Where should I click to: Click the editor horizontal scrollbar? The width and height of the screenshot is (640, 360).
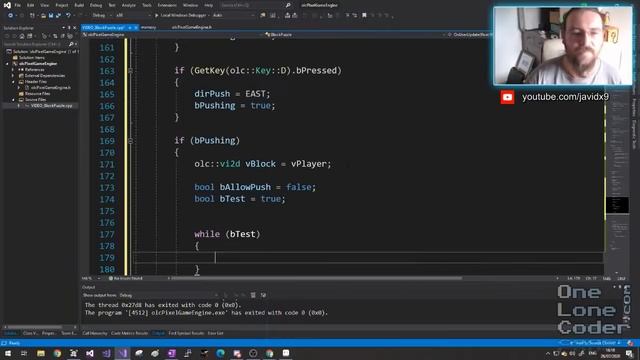click(316, 278)
